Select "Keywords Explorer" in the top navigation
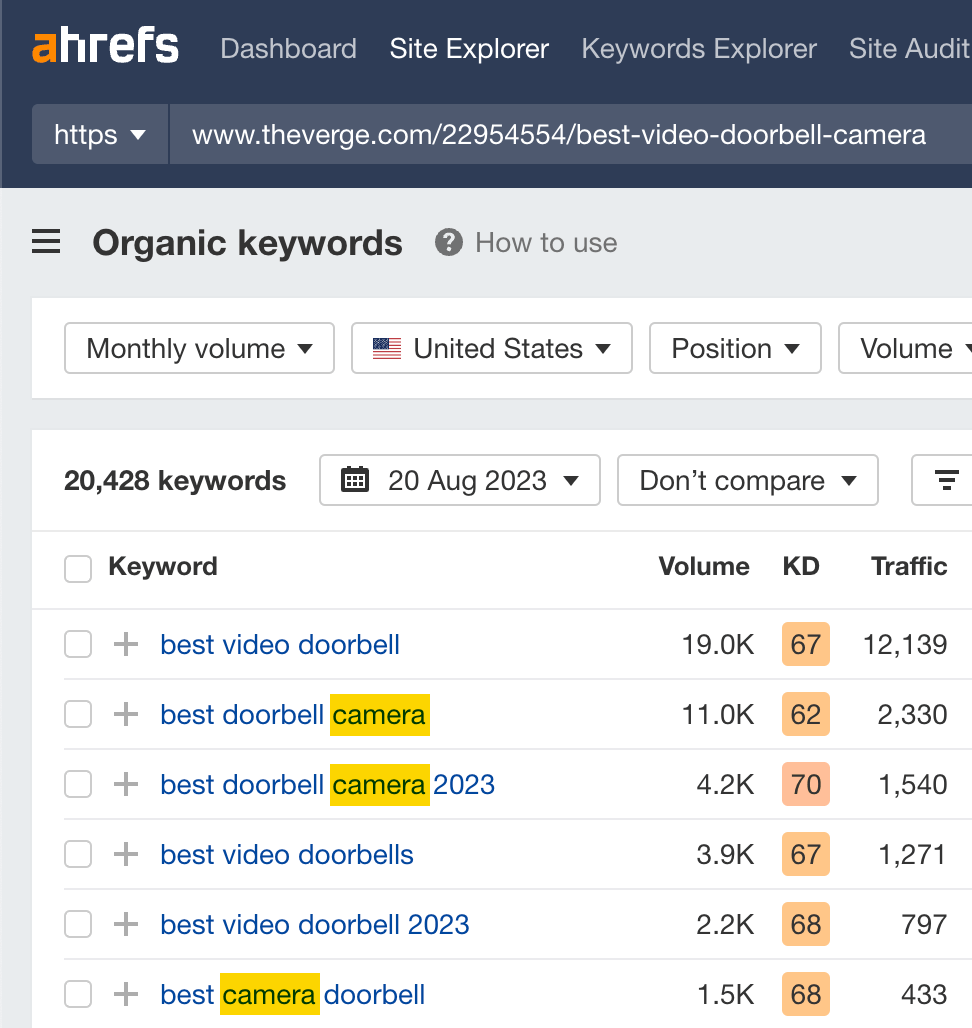The image size is (972, 1028). 698,48
